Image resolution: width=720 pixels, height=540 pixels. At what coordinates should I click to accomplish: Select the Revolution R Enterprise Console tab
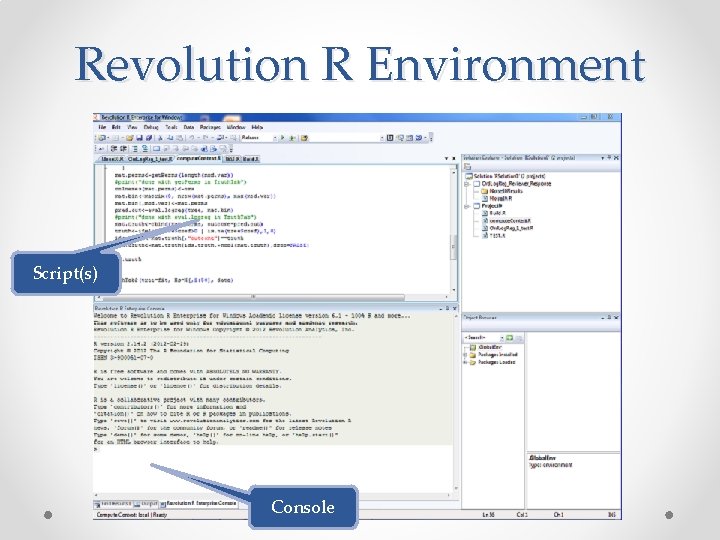201,504
